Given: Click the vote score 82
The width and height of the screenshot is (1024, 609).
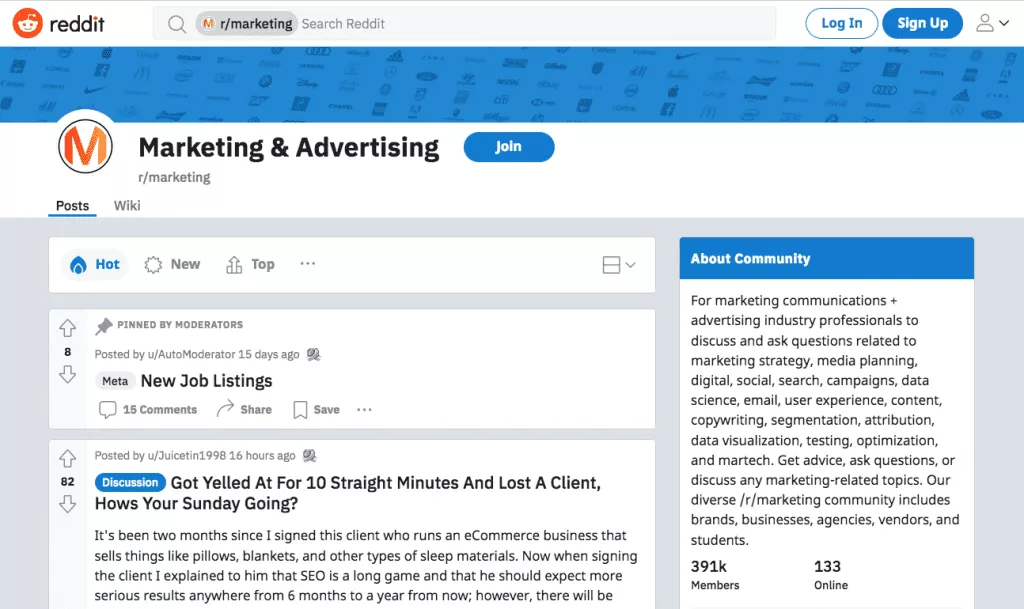Looking at the screenshot, I should (67, 482).
